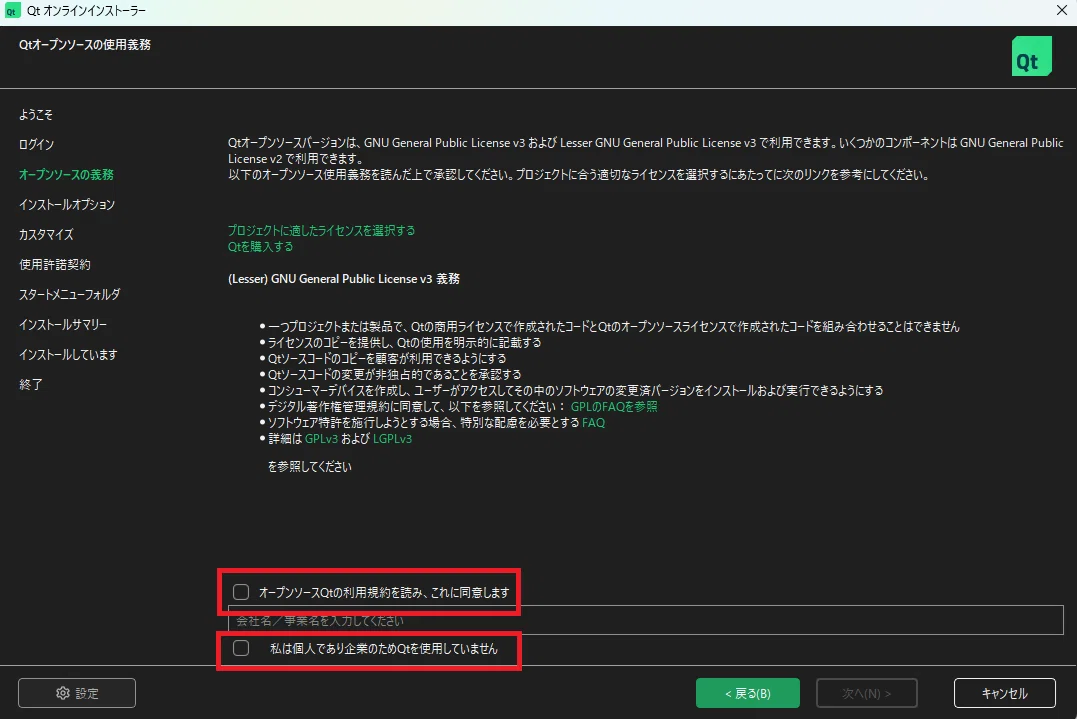The image size is (1077, 719).
Task: Cancel installation with 'キャンセル' button
Action: pos(1004,693)
